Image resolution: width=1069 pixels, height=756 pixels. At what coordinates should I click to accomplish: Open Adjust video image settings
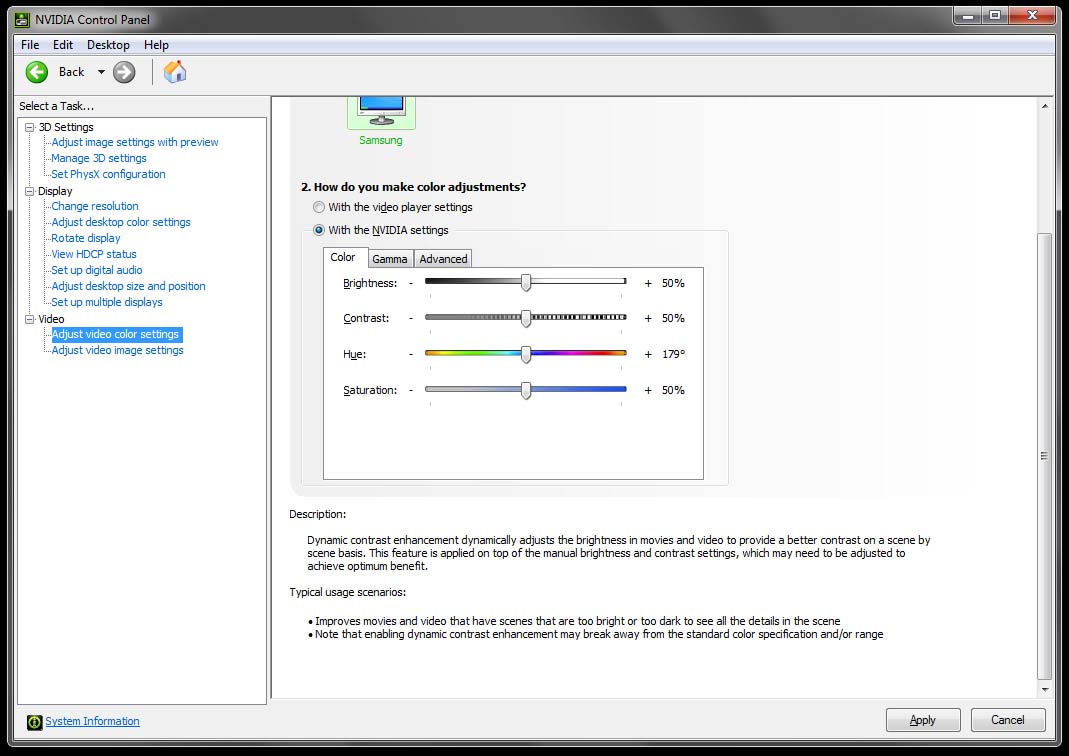click(x=117, y=350)
